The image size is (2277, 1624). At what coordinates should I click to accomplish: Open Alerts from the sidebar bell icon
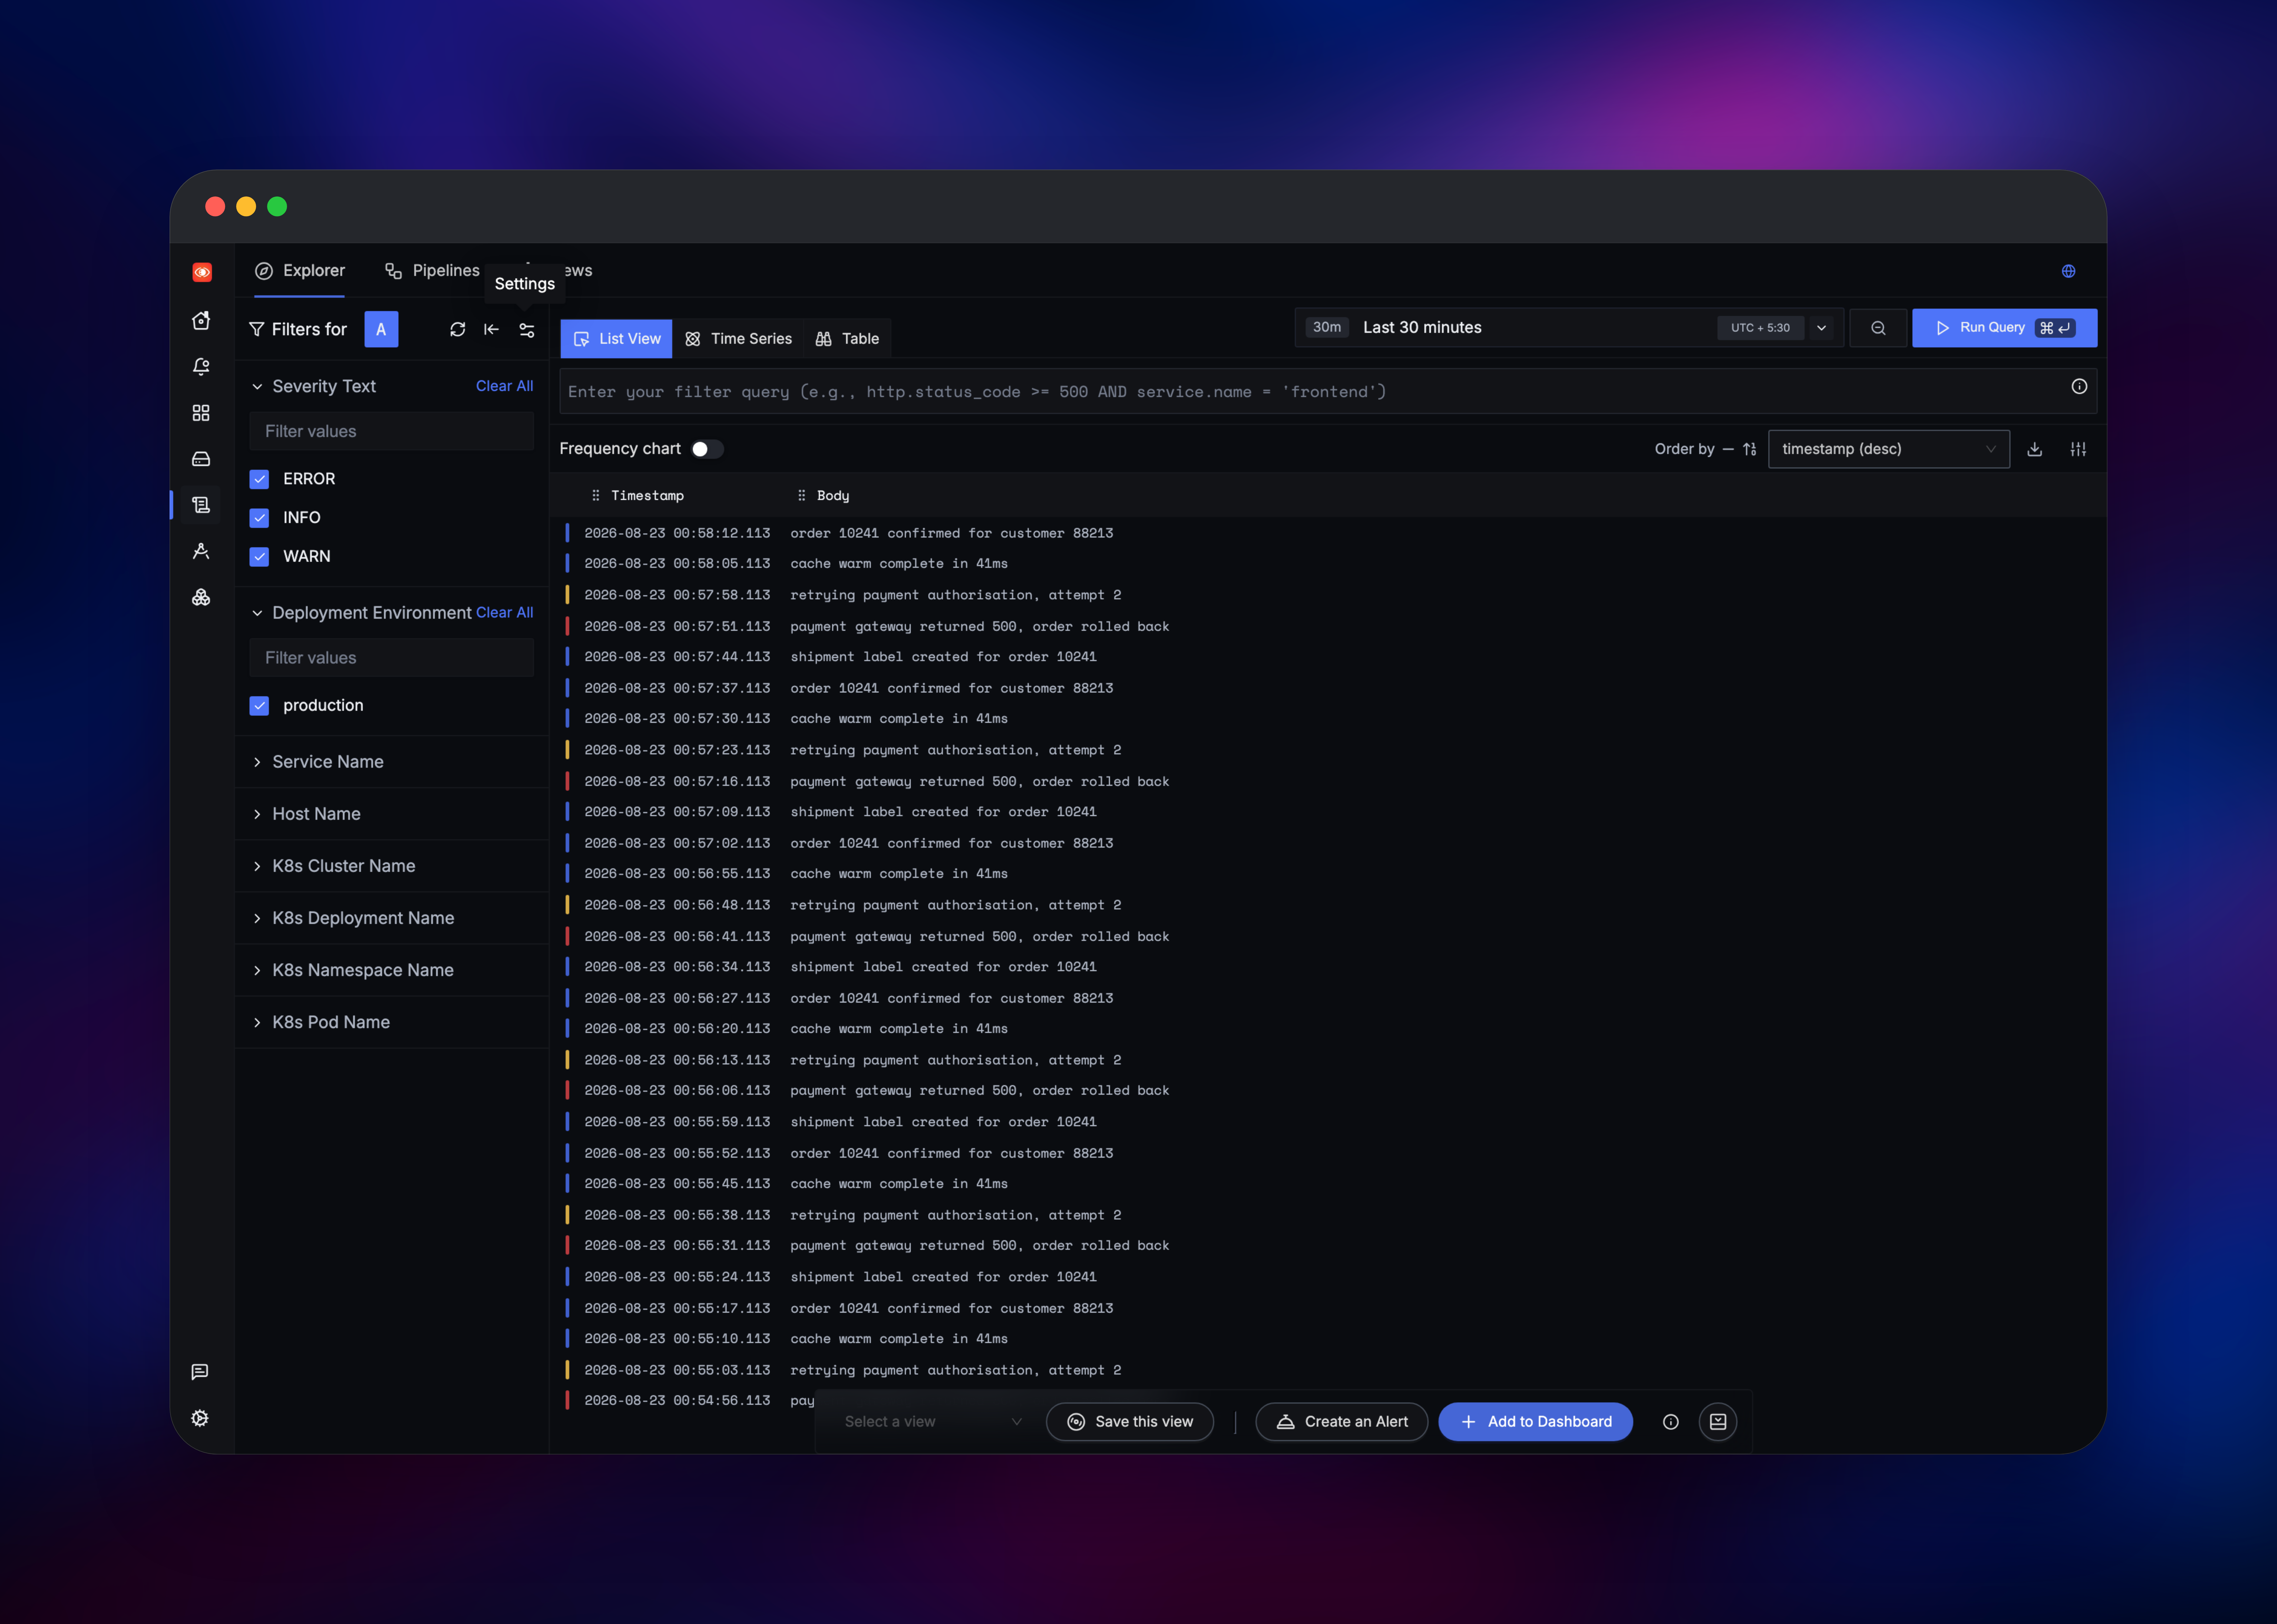coord(201,367)
